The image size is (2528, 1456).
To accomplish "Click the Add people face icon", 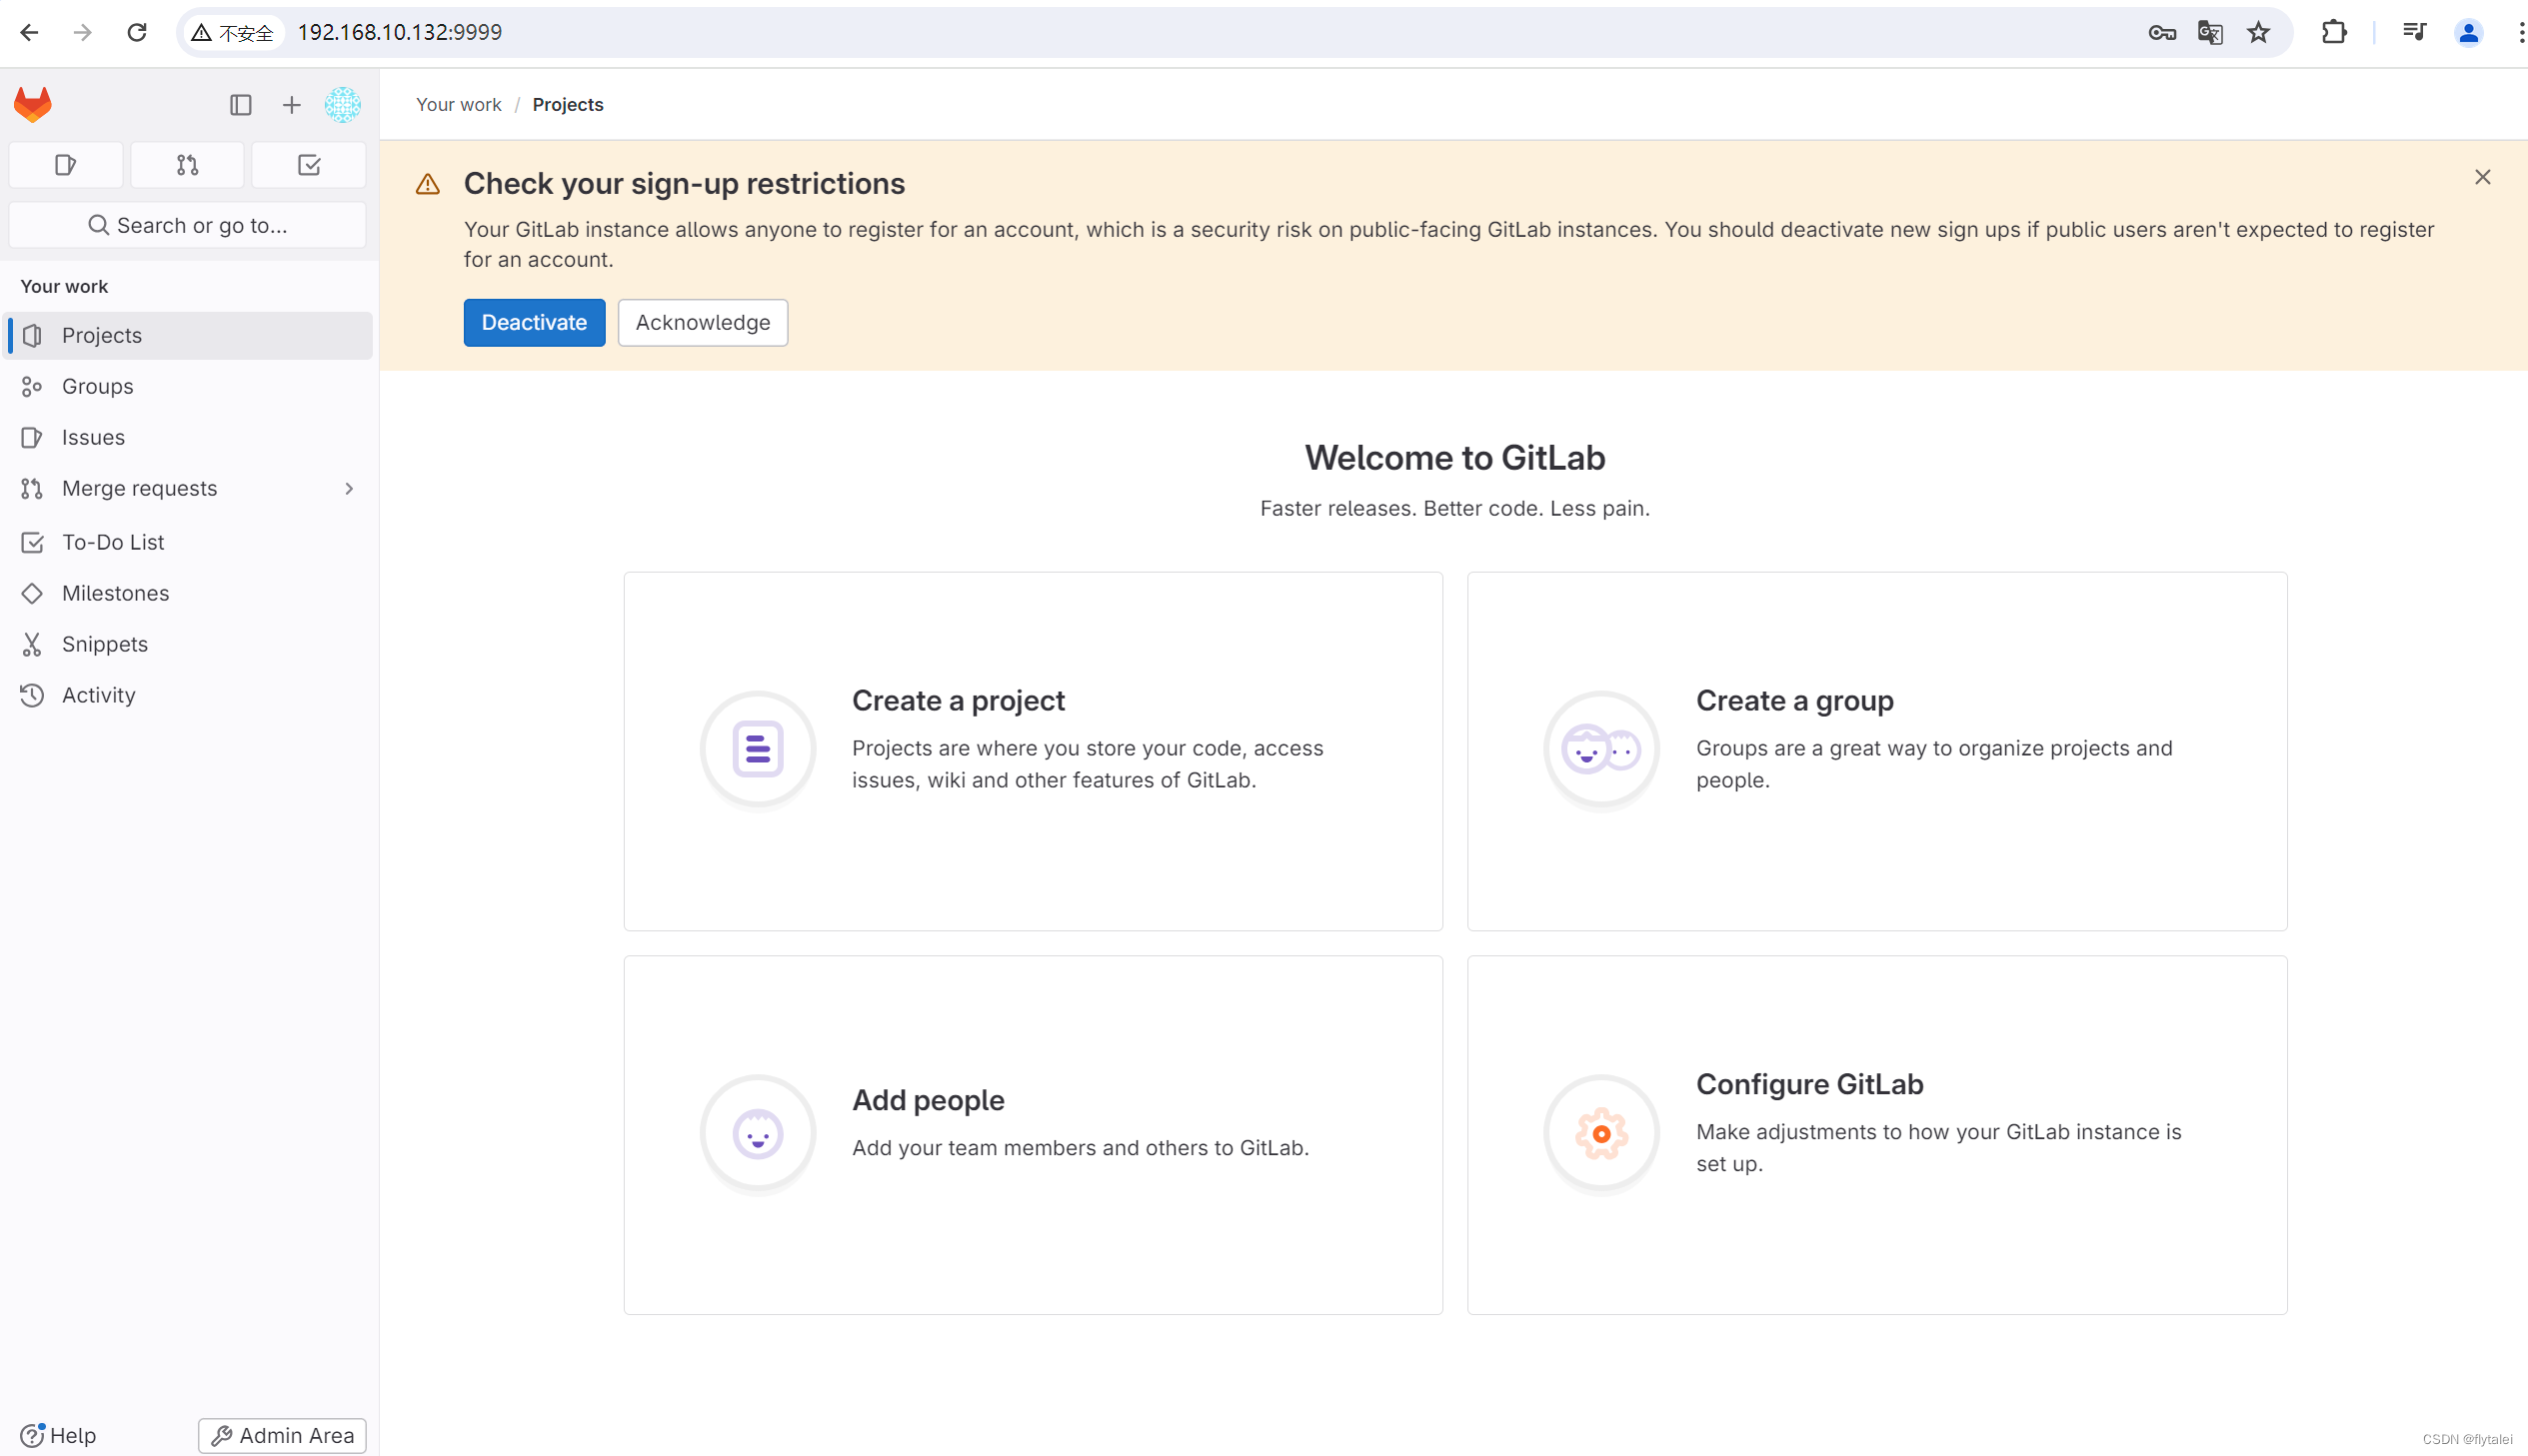I will pos(758,1134).
